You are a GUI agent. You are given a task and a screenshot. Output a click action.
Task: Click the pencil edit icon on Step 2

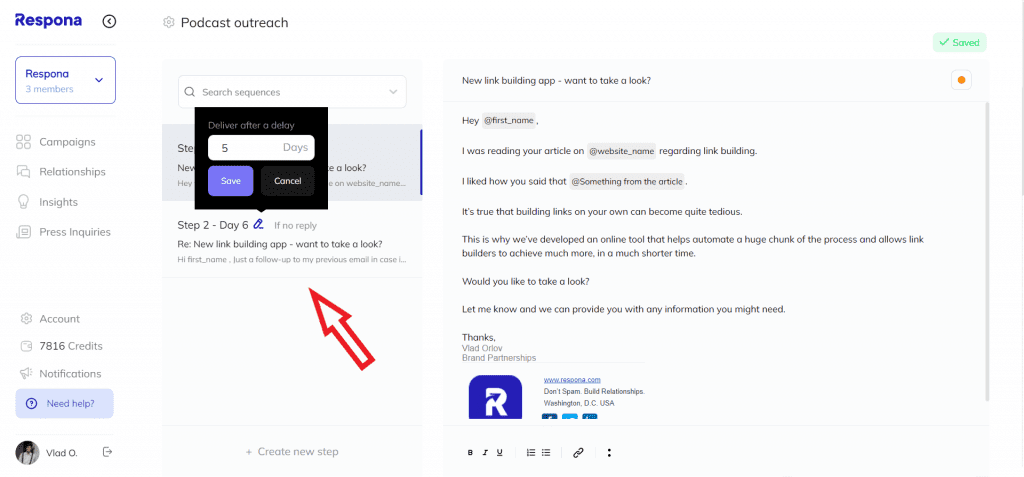(x=259, y=225)
